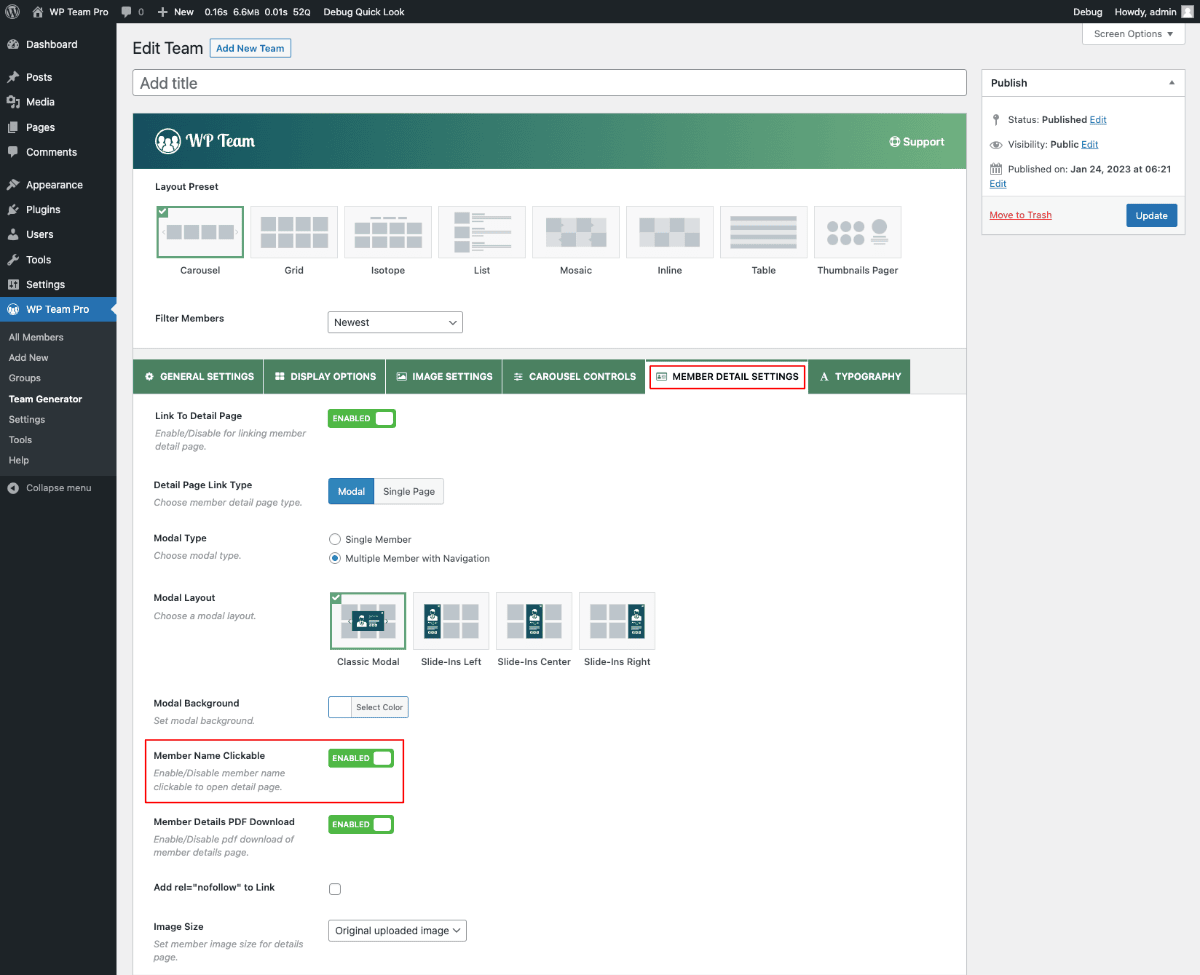Click the WP Team Pro menu icon
1200x975 pixels.
coord(13,310)
